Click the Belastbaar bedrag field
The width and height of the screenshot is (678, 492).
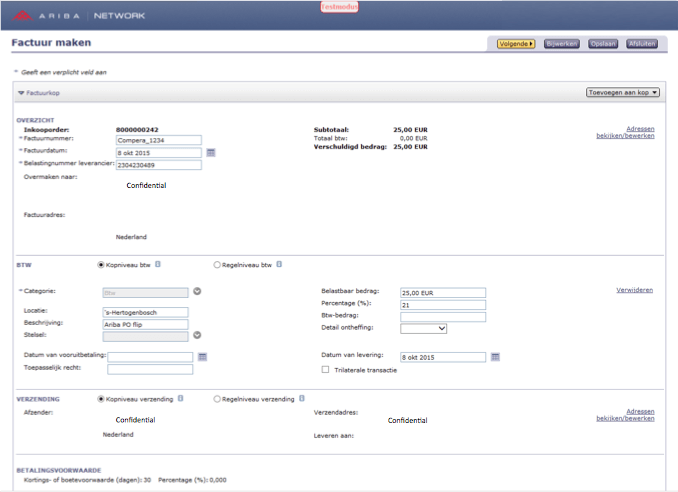click(x=443, y=293)
